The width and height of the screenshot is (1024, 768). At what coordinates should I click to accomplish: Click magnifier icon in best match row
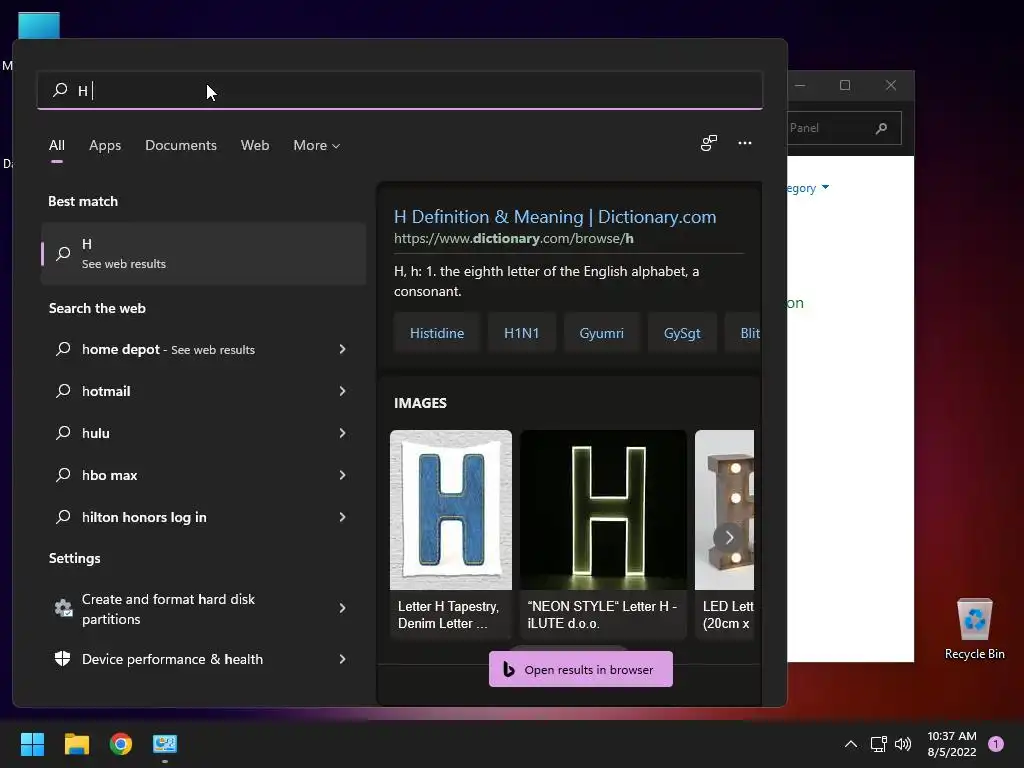(x=63, y=253)
